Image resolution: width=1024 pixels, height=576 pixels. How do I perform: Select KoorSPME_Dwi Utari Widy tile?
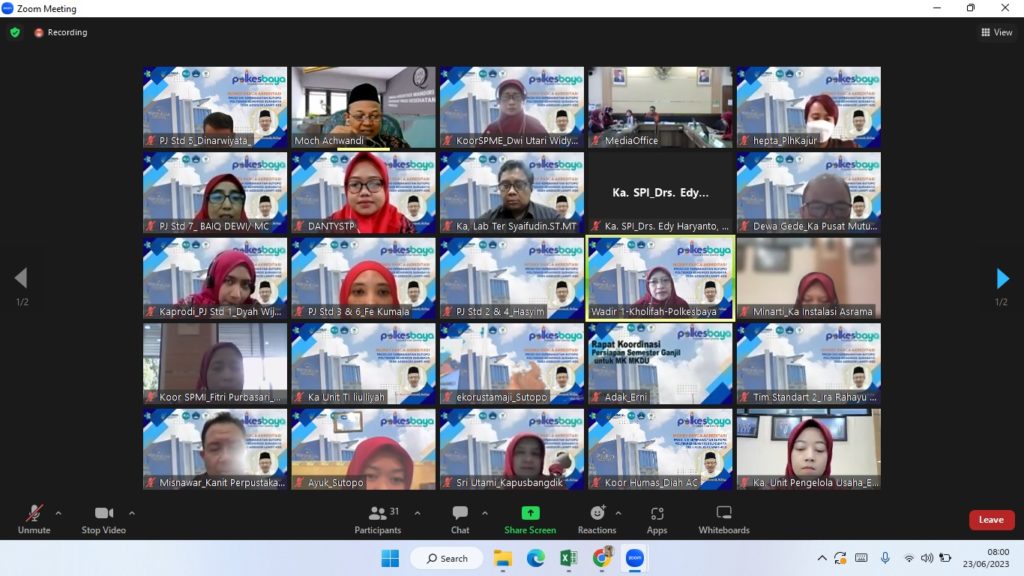(511, 107)
